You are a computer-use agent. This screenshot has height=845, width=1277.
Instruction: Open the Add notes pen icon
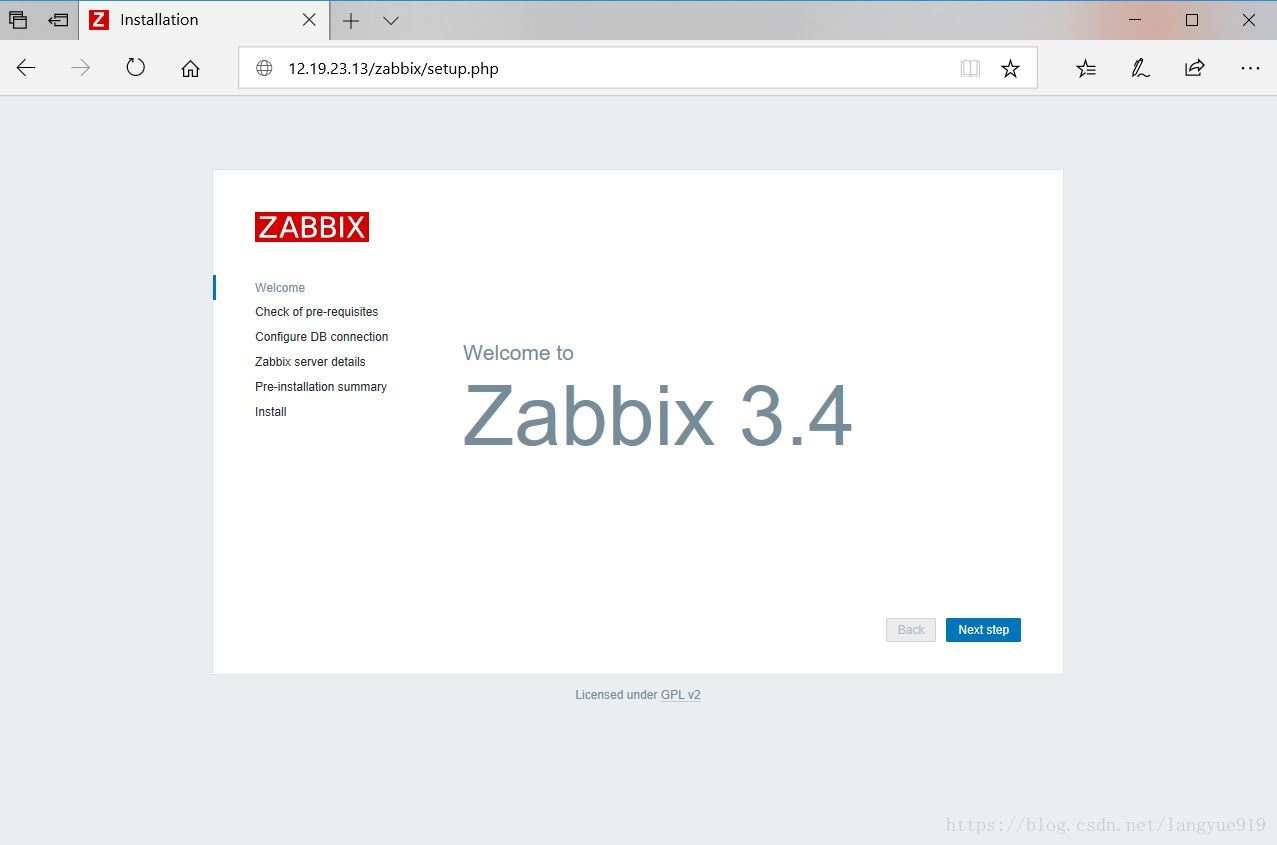(1140, 68)
